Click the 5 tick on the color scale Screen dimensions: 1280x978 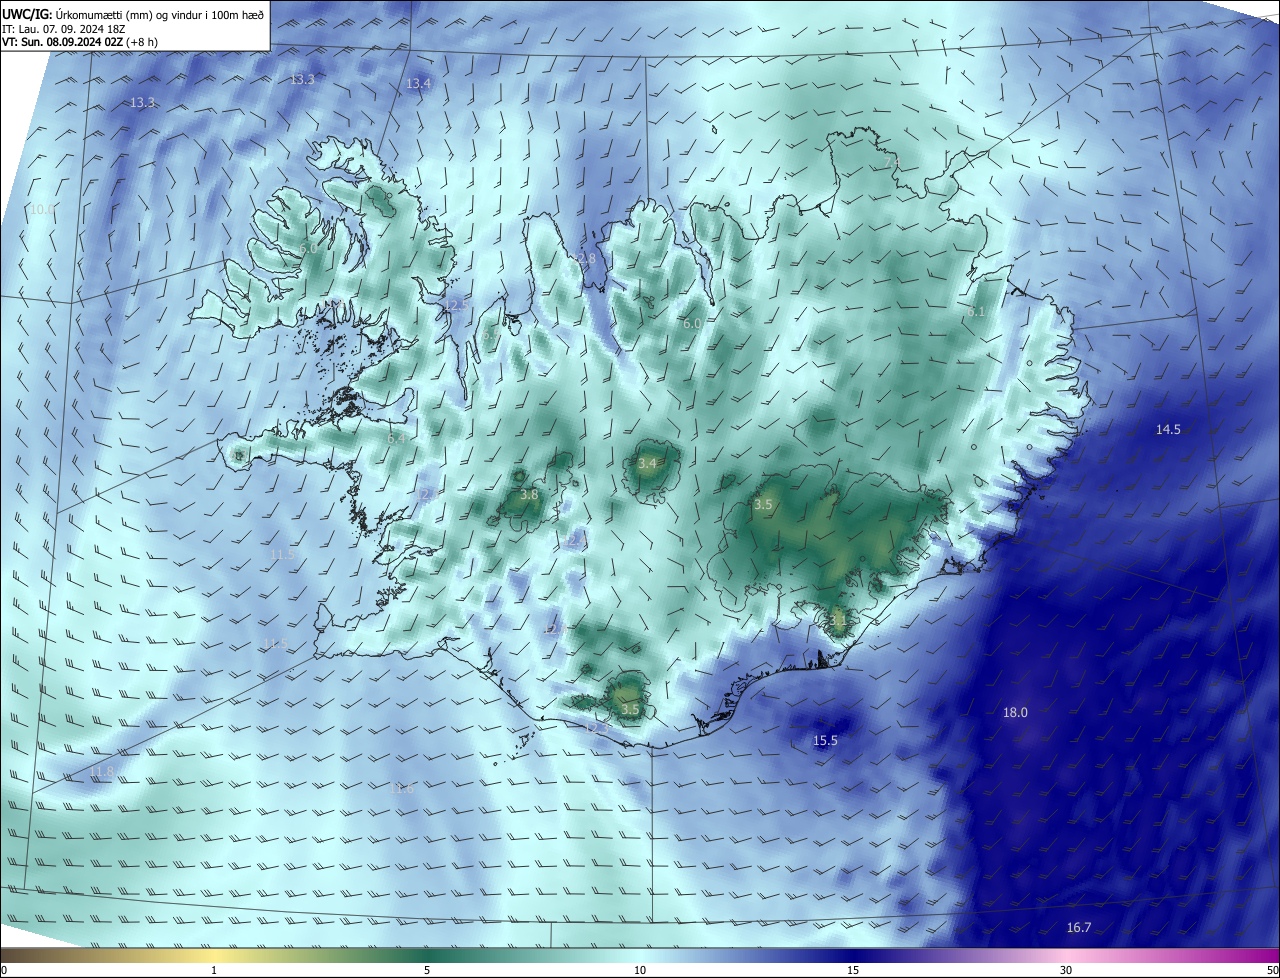(427, 970)
